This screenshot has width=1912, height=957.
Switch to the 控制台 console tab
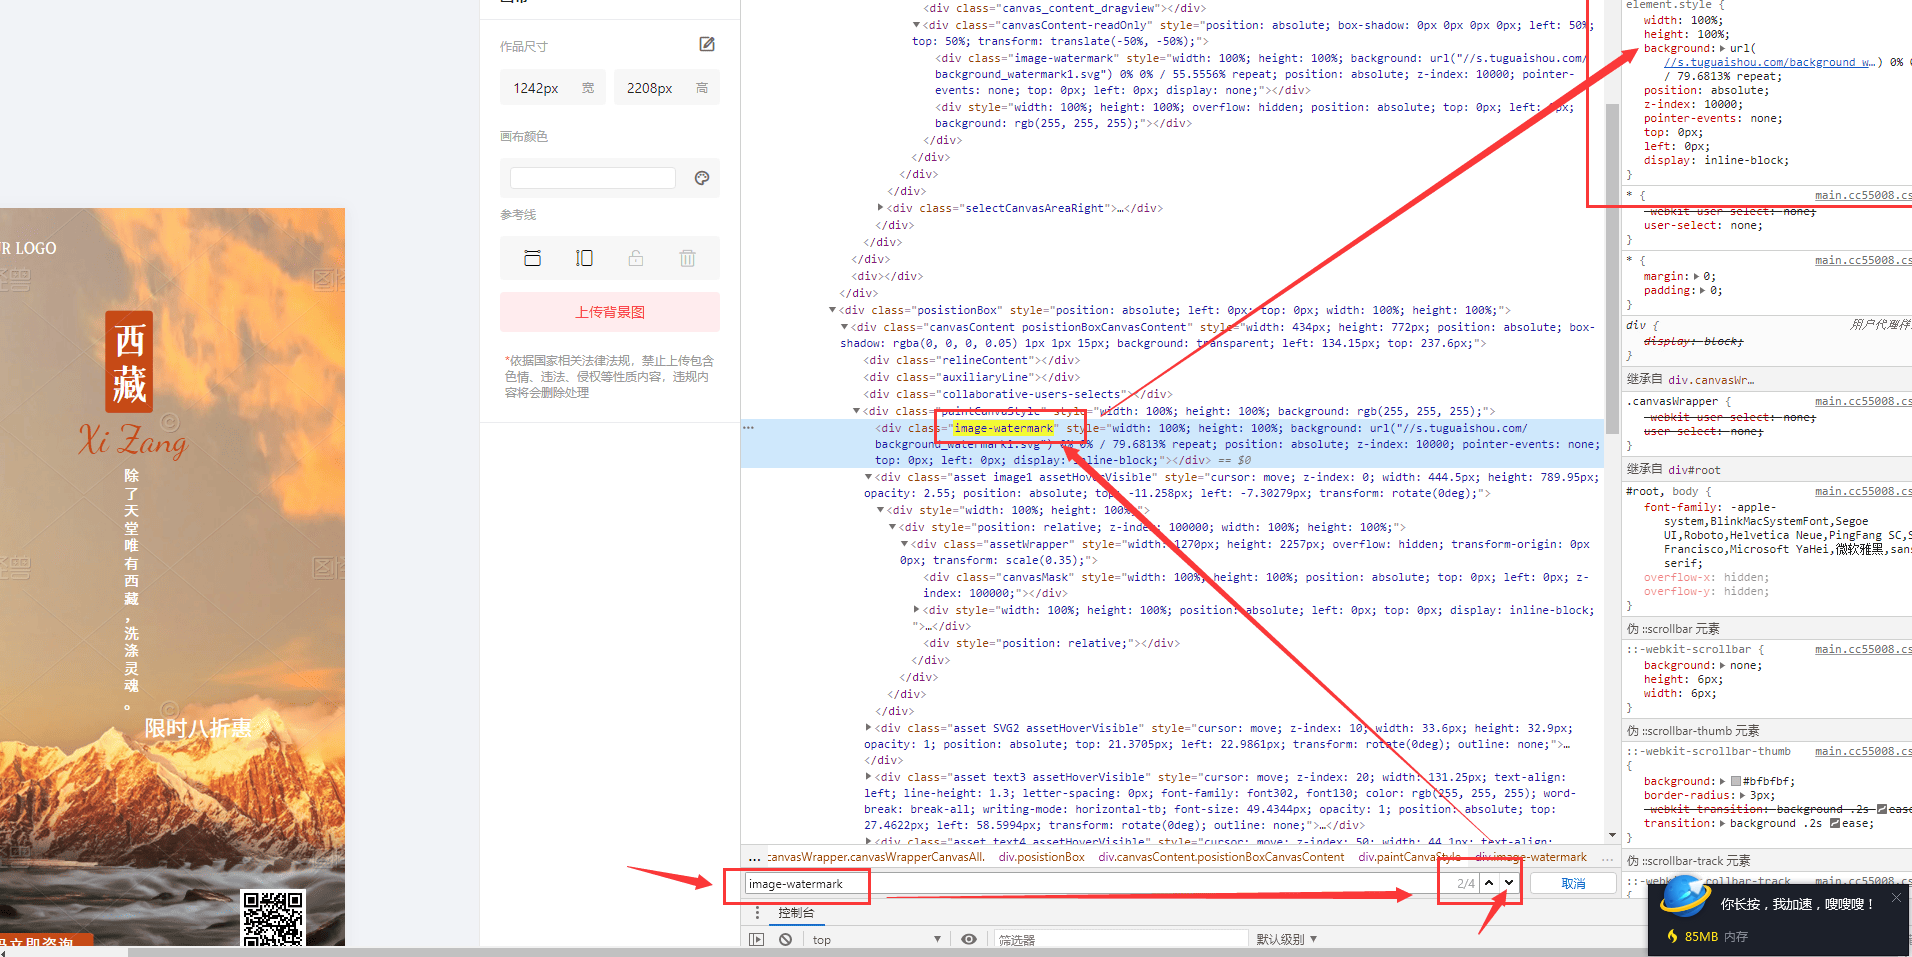point(796,912)
